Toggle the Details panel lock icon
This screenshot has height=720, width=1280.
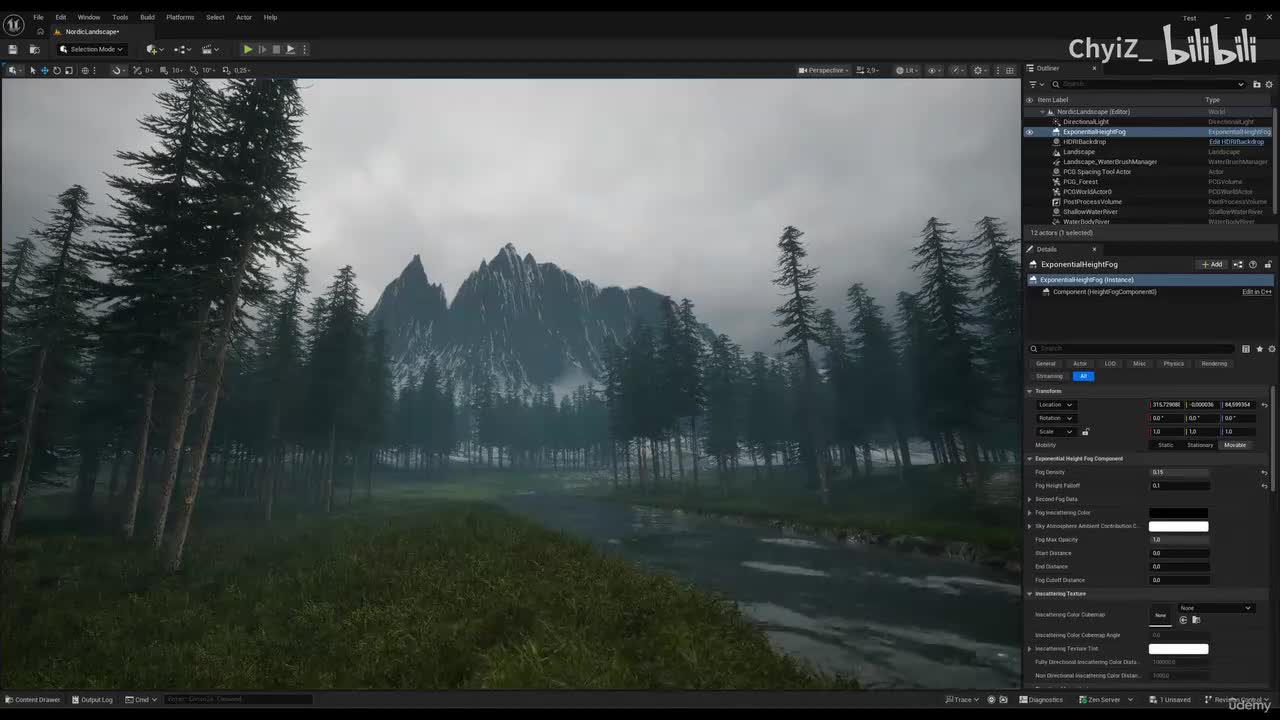point(1268,265)
